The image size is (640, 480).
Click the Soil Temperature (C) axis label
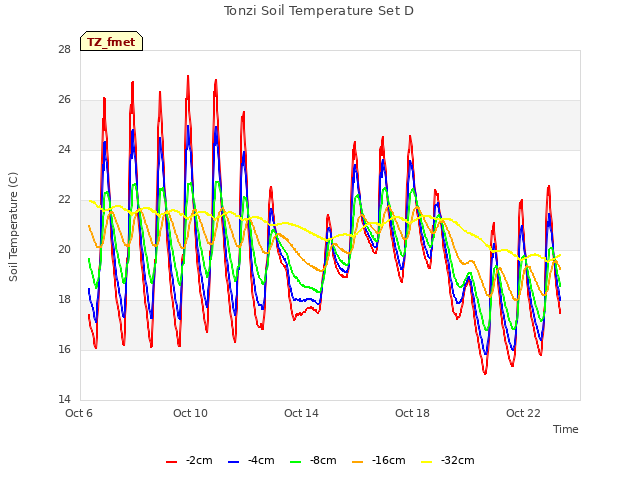click(13, 227)
